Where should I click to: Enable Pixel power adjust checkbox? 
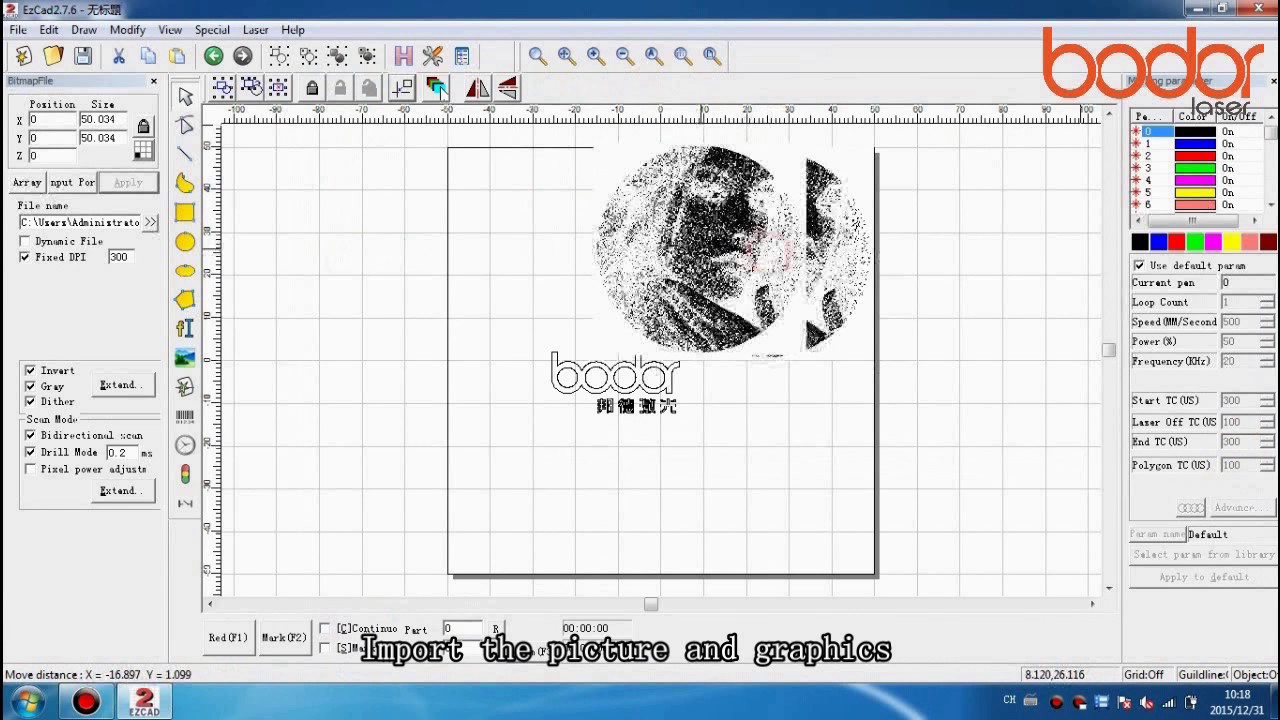click(30, 469)
